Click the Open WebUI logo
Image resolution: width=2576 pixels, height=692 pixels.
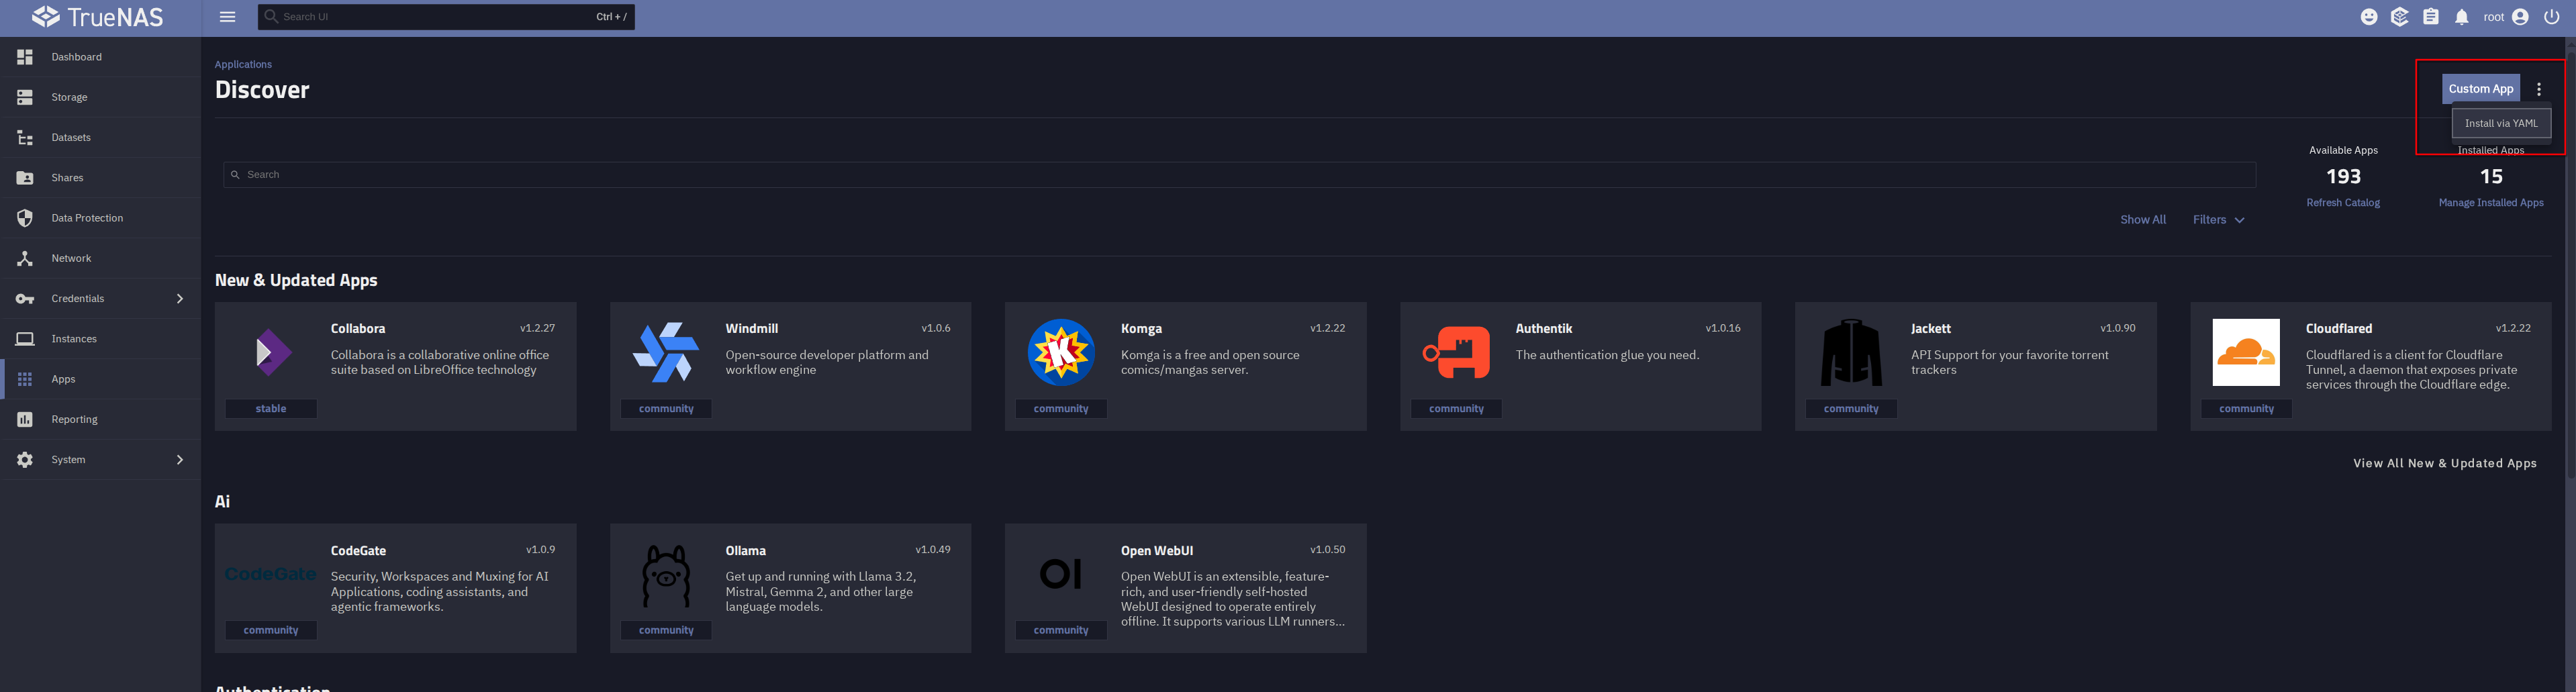(1061, 574)
